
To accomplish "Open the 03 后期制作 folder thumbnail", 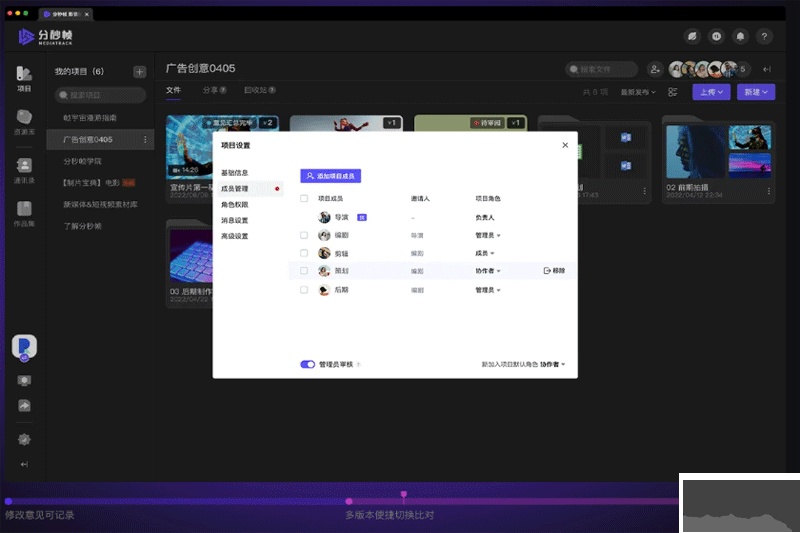I will pos(191,256).
